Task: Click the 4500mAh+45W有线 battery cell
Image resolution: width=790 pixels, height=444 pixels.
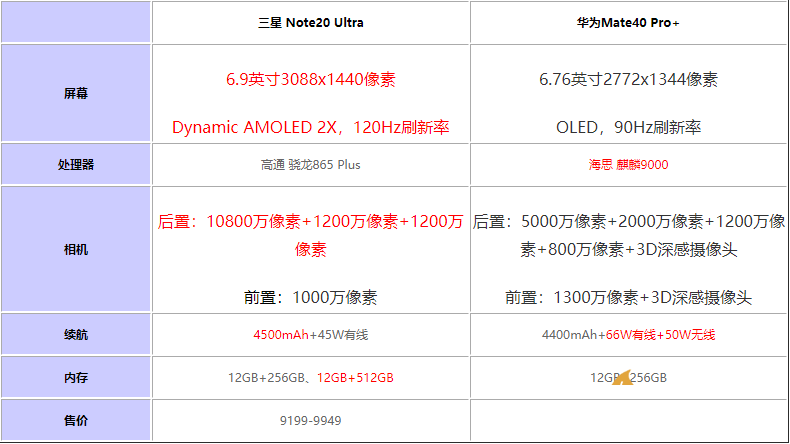Action: pos(310,334)
